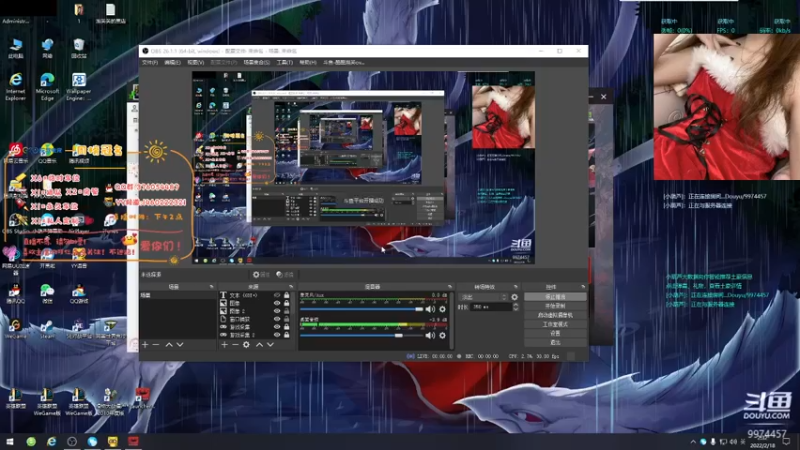Toggle lock on 窗口捕获 source
This screenshot has width=800, height=450.
tap(287, 319)
